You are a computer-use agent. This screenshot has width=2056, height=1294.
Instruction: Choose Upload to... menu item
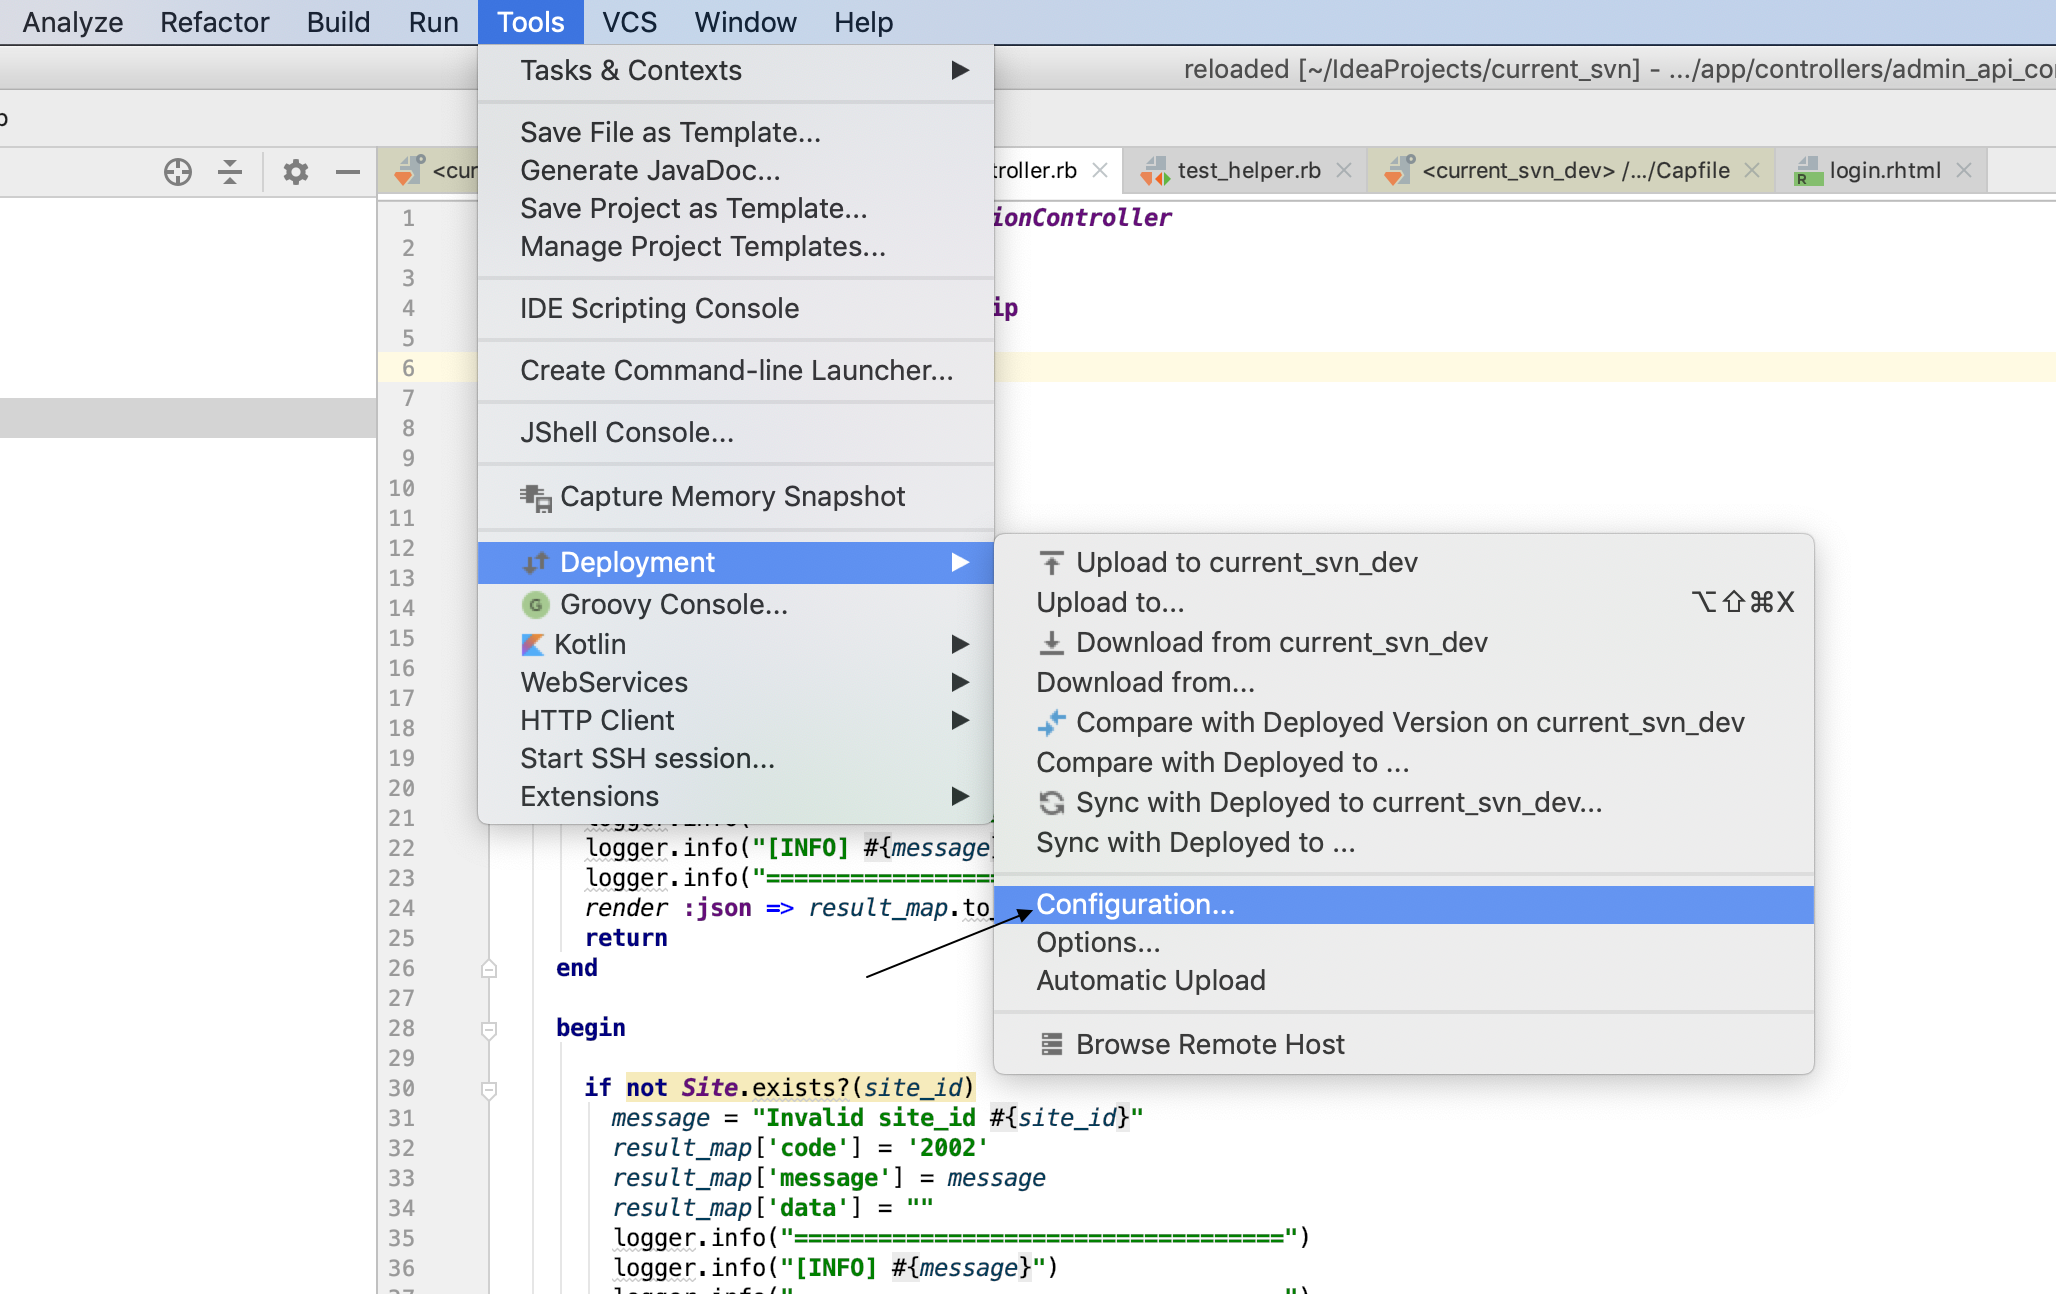[1404, 603]
